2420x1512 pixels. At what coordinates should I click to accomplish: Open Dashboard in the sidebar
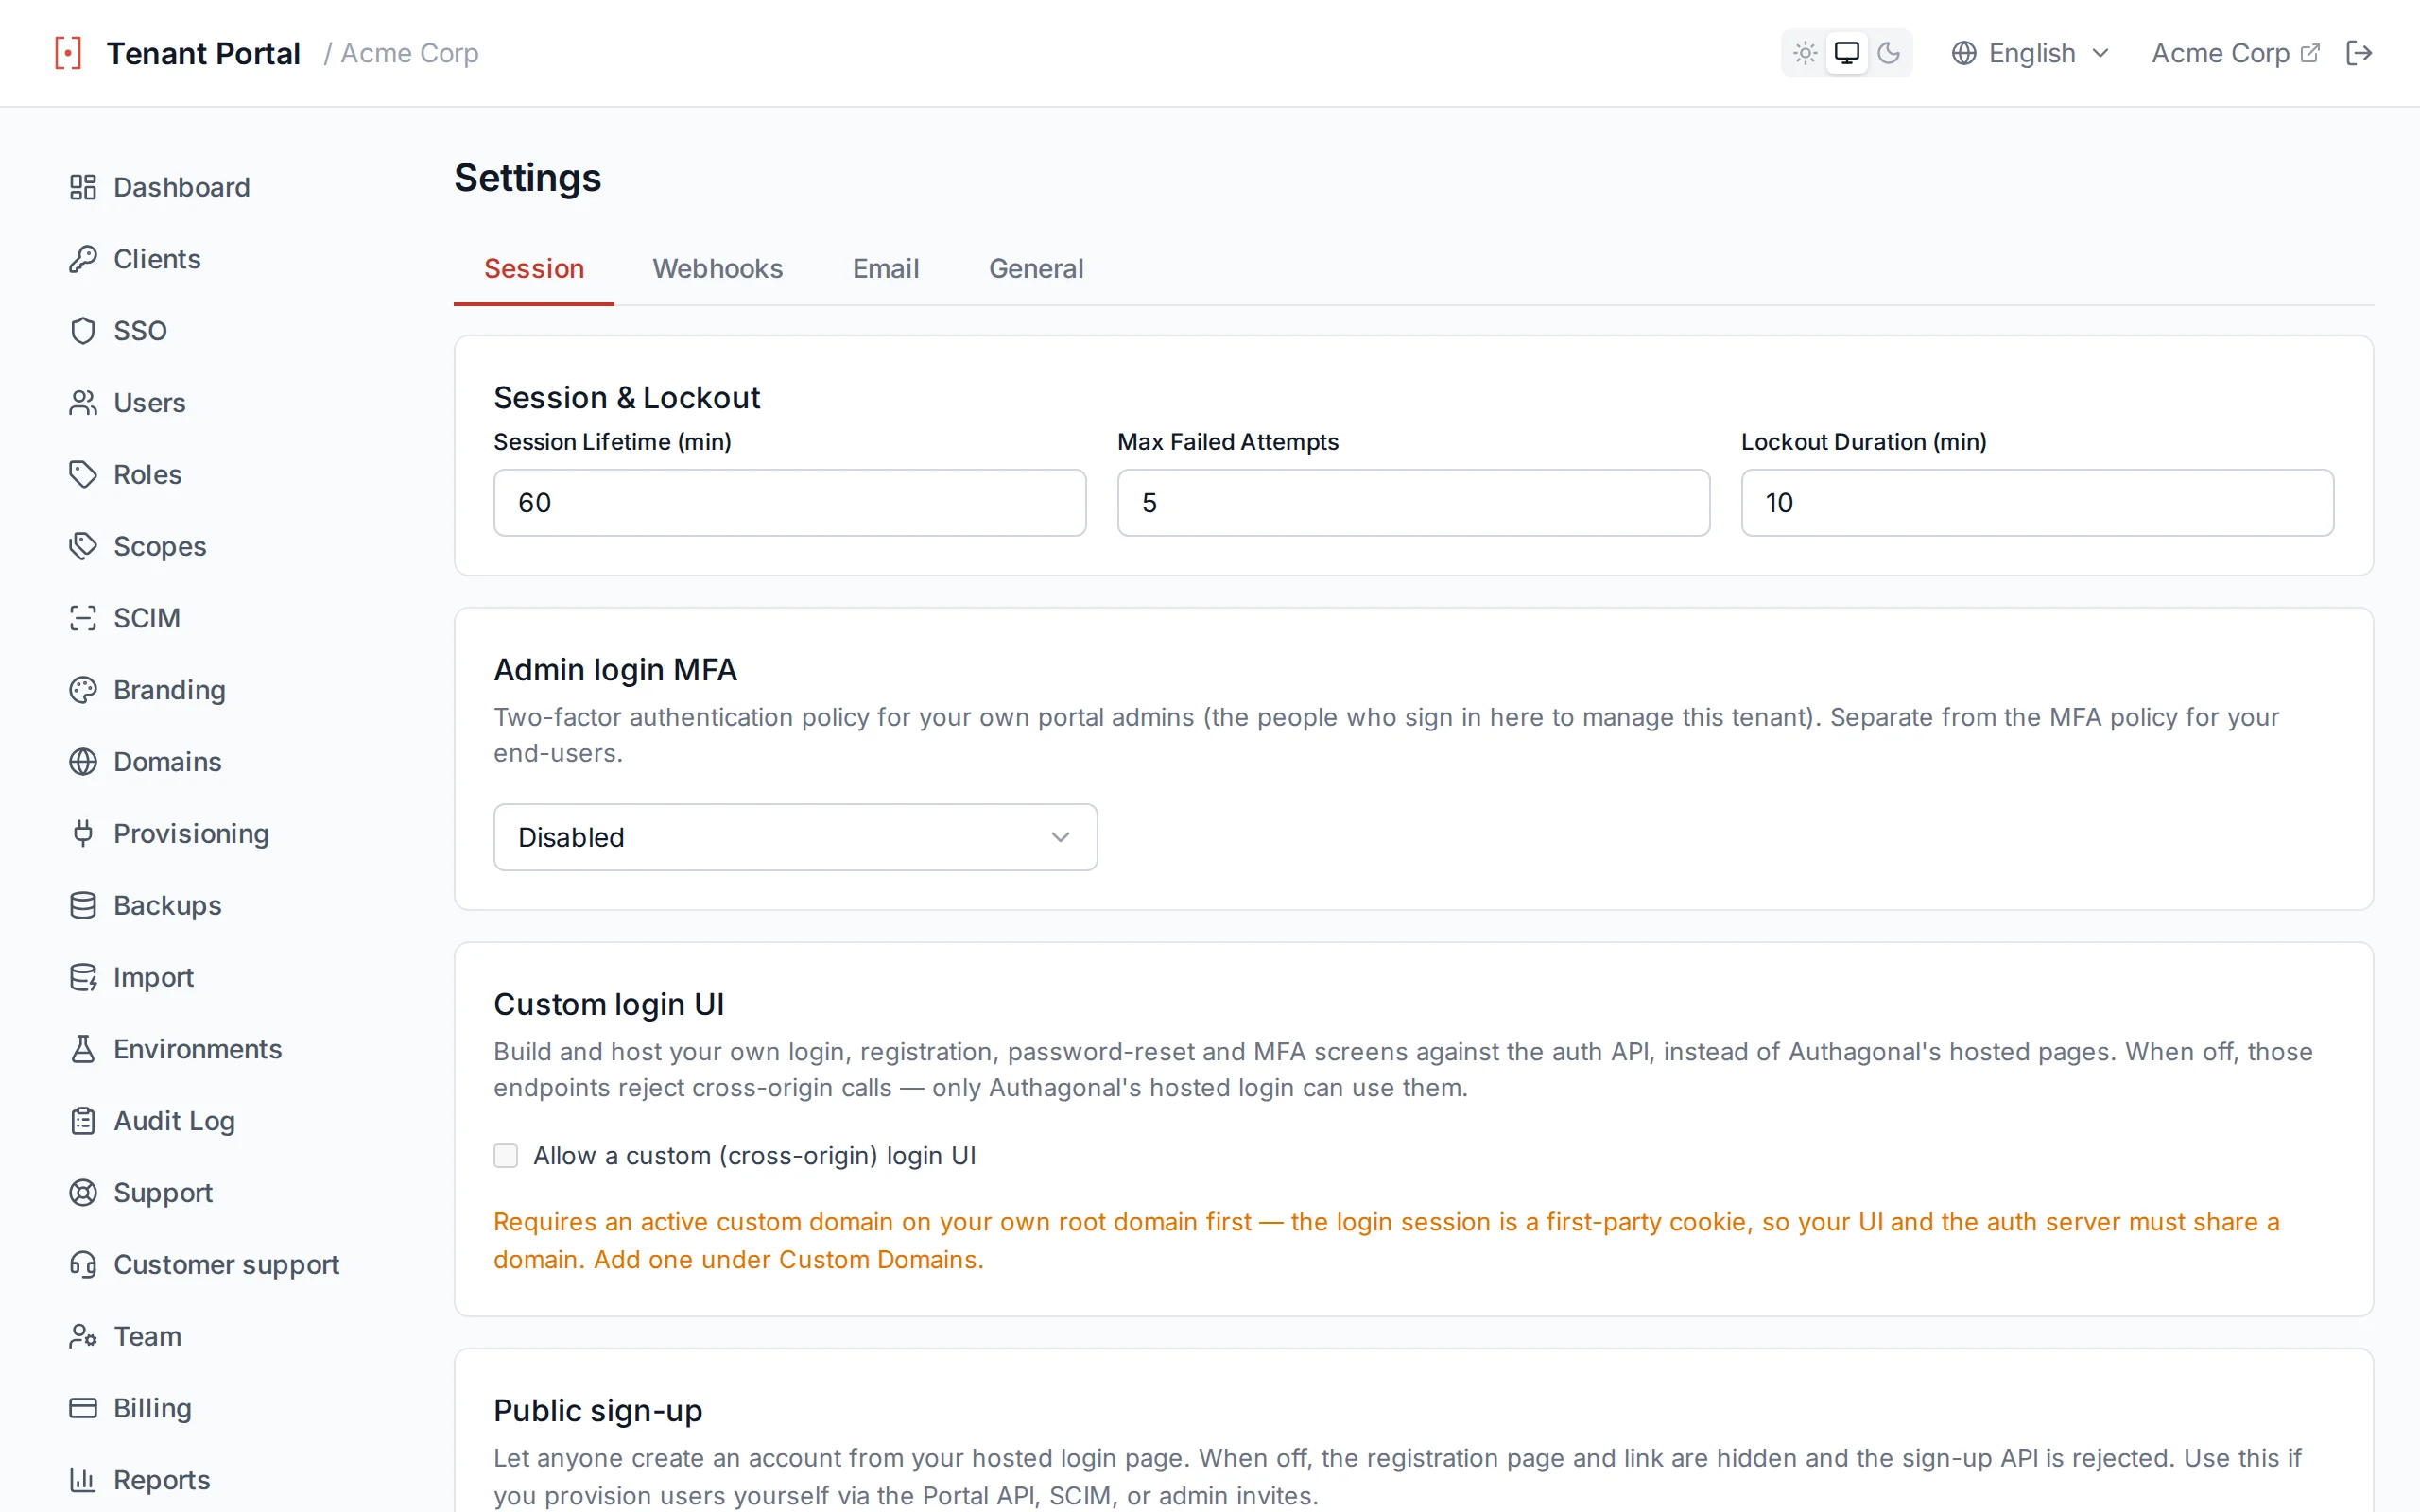coord(181,187)
